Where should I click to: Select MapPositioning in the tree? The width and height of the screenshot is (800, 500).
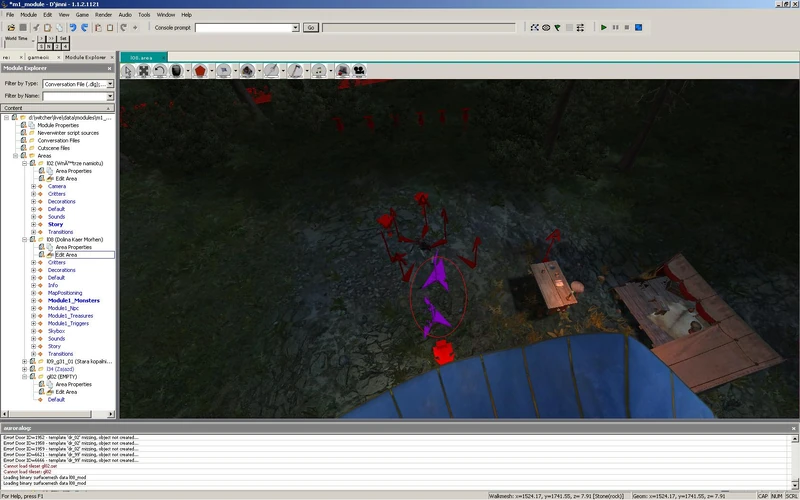pyautogui.click(x=65, y=293)
